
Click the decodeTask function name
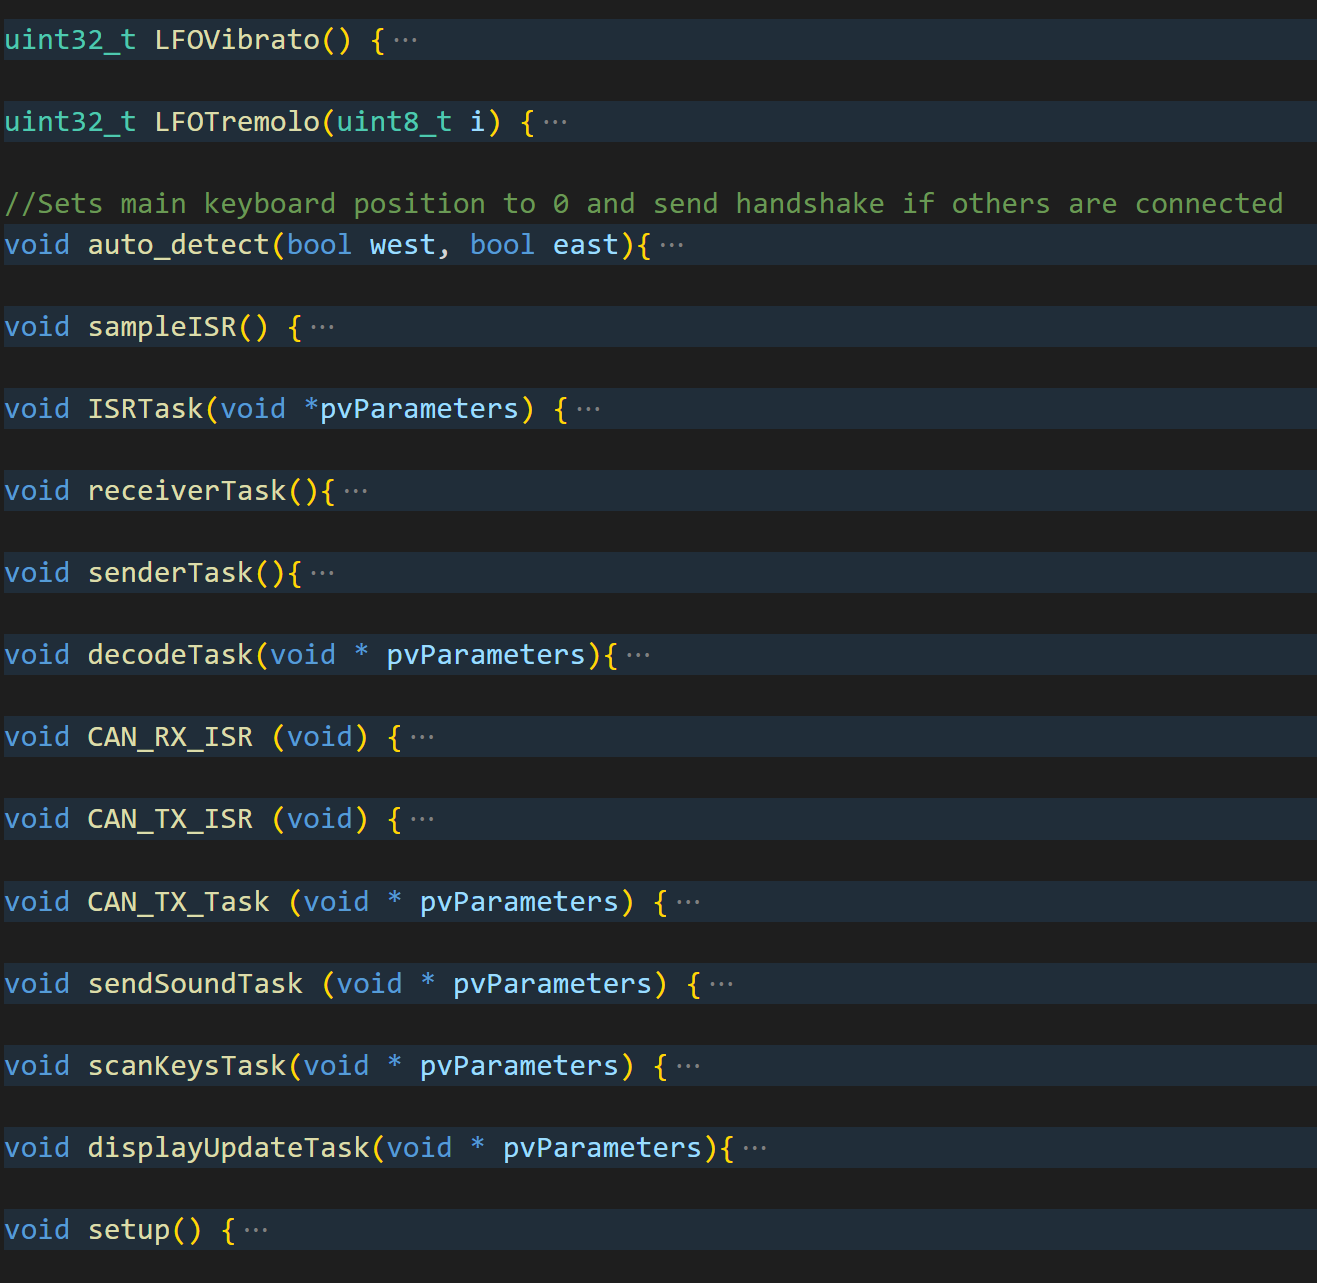tap(170, 655)
